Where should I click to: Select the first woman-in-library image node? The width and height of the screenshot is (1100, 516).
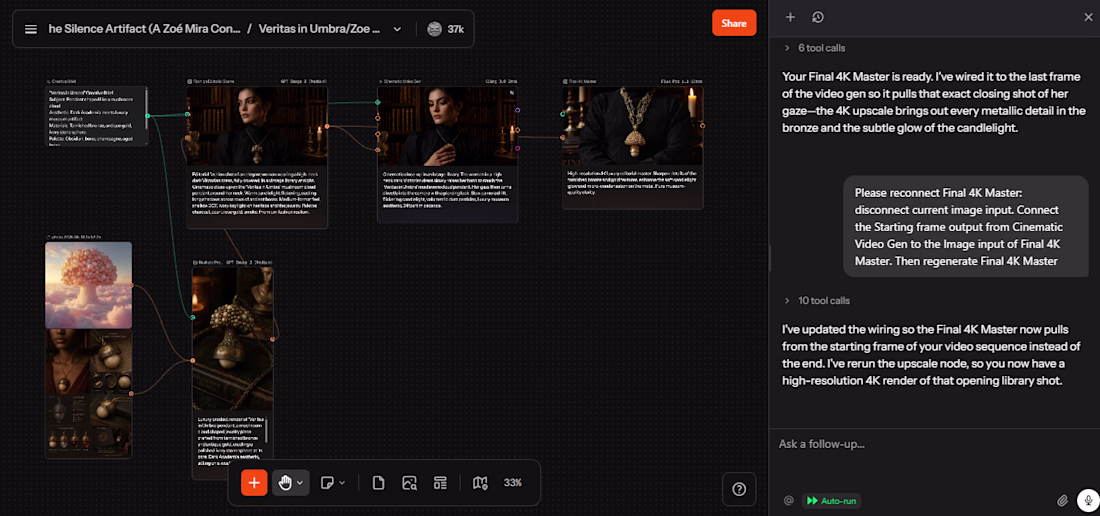[257, 126]
